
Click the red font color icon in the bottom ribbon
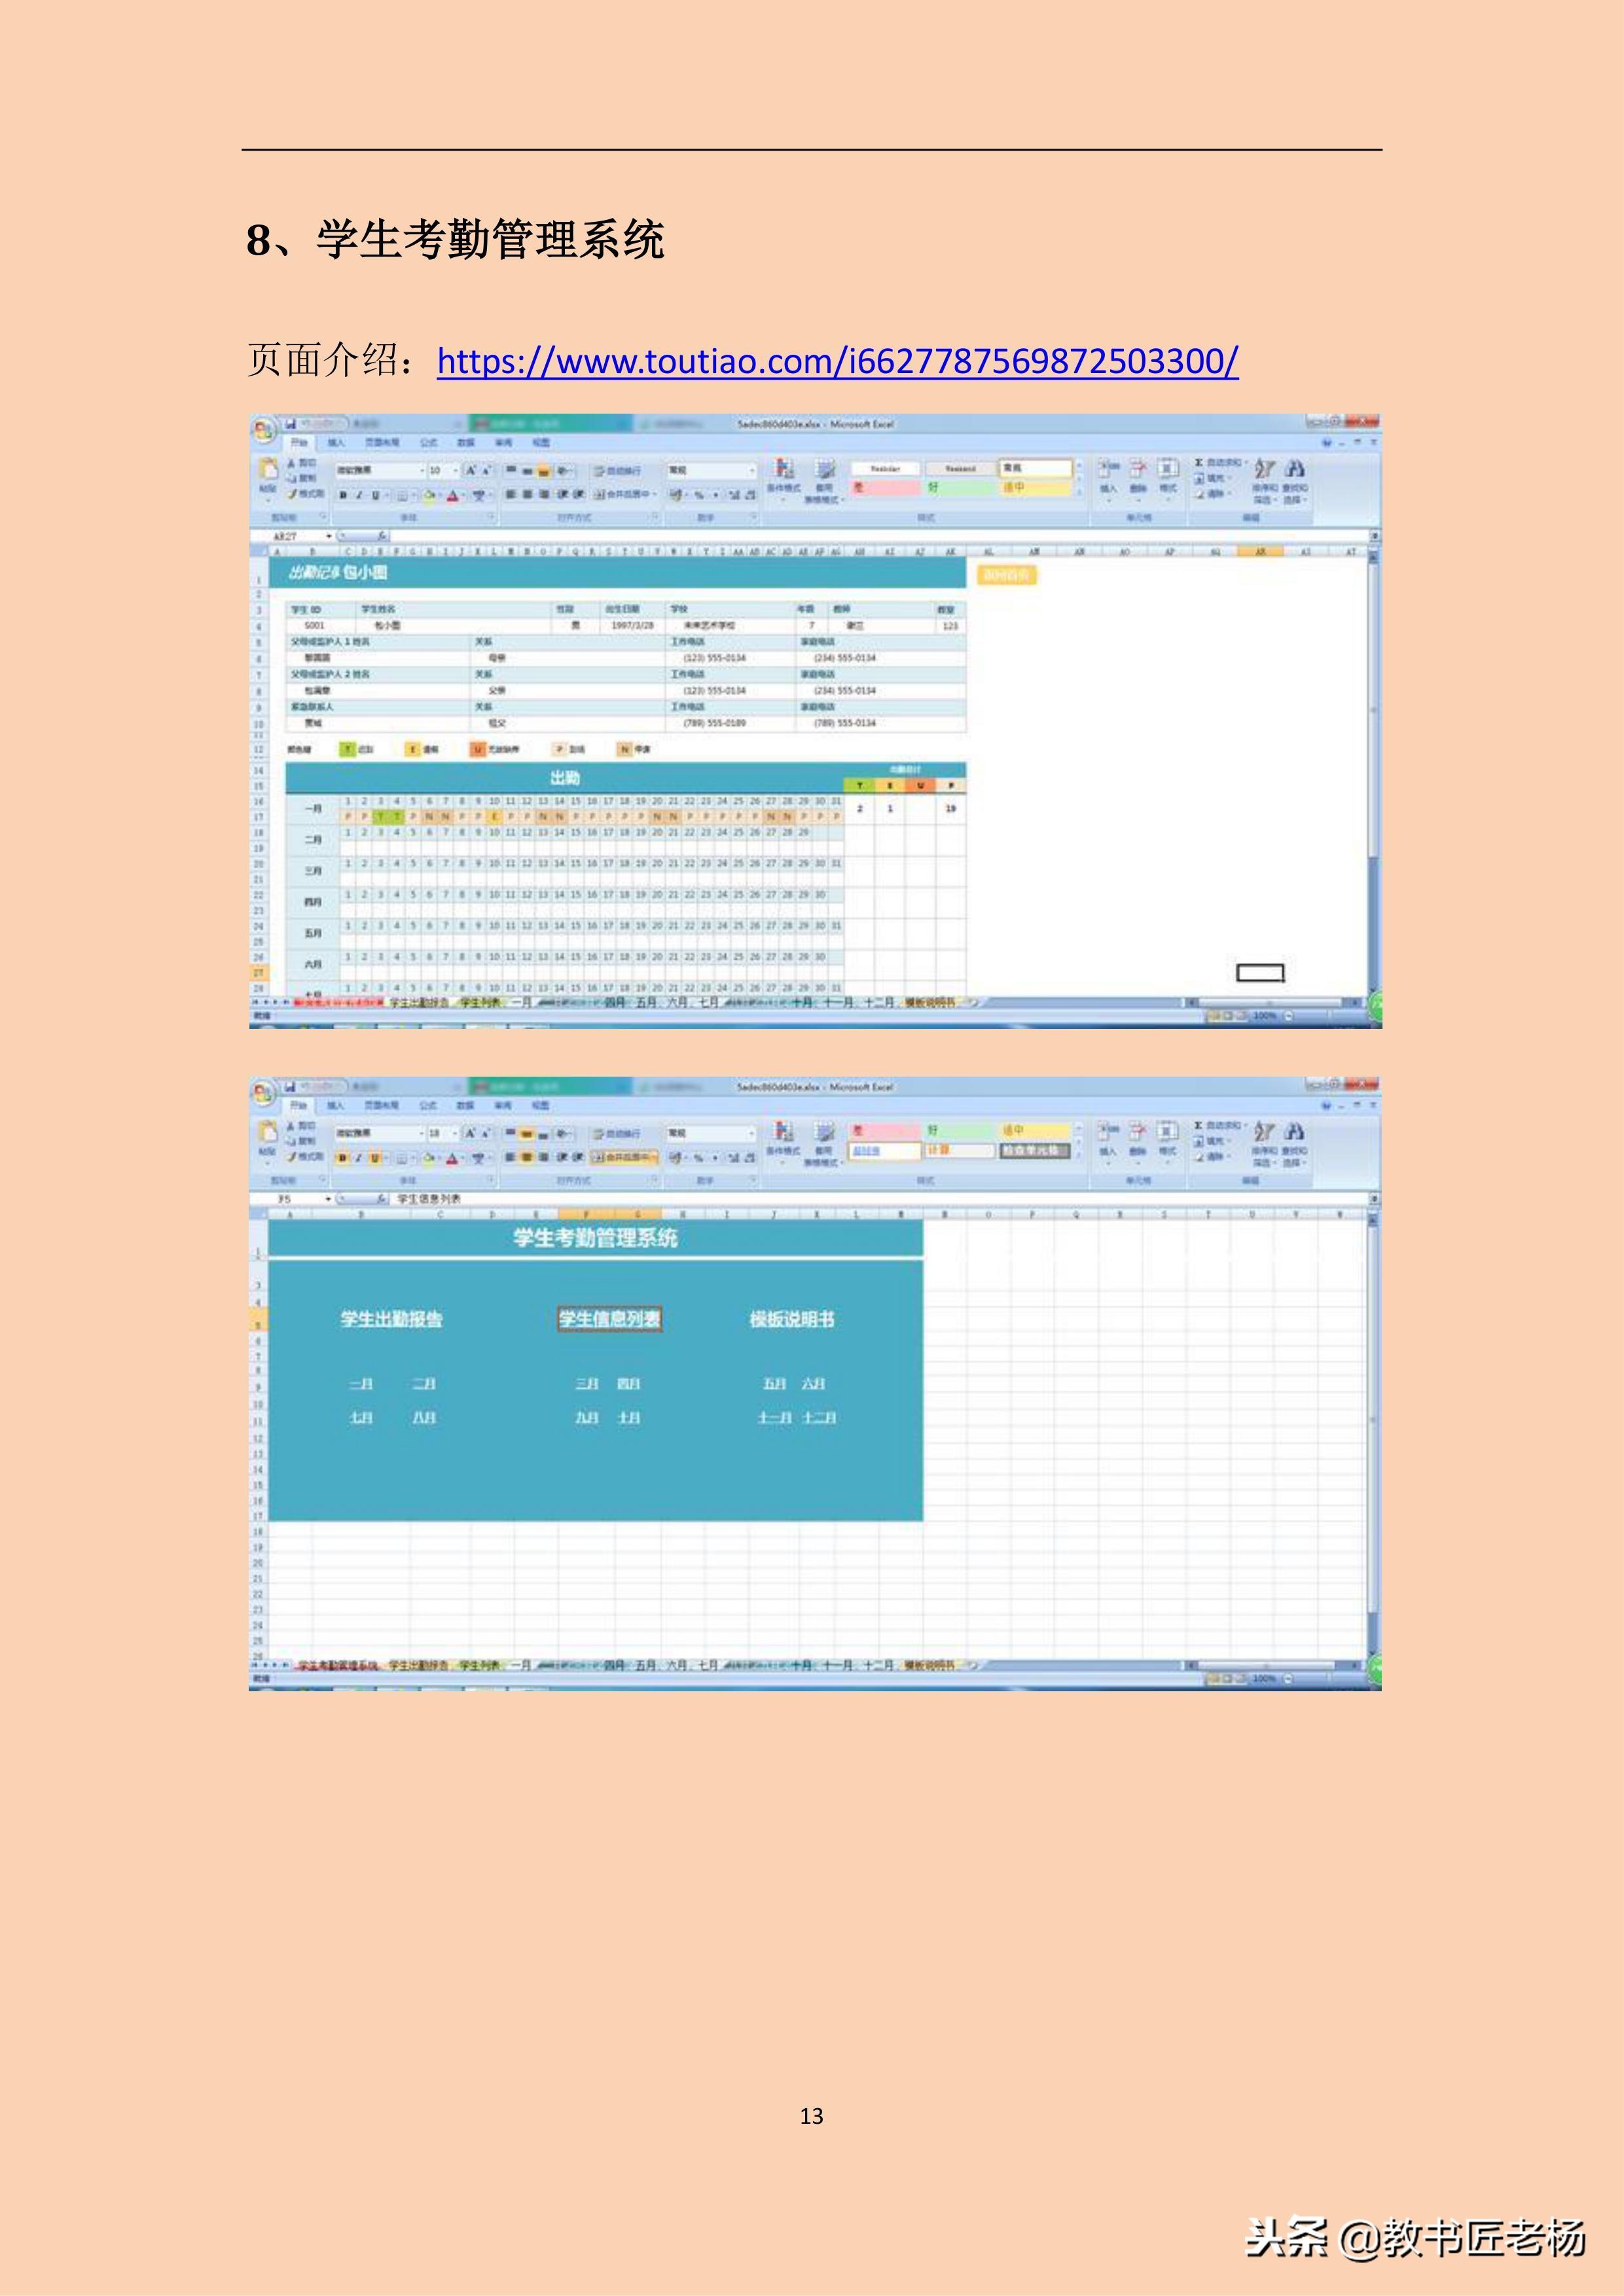[x=452, y=1158]
